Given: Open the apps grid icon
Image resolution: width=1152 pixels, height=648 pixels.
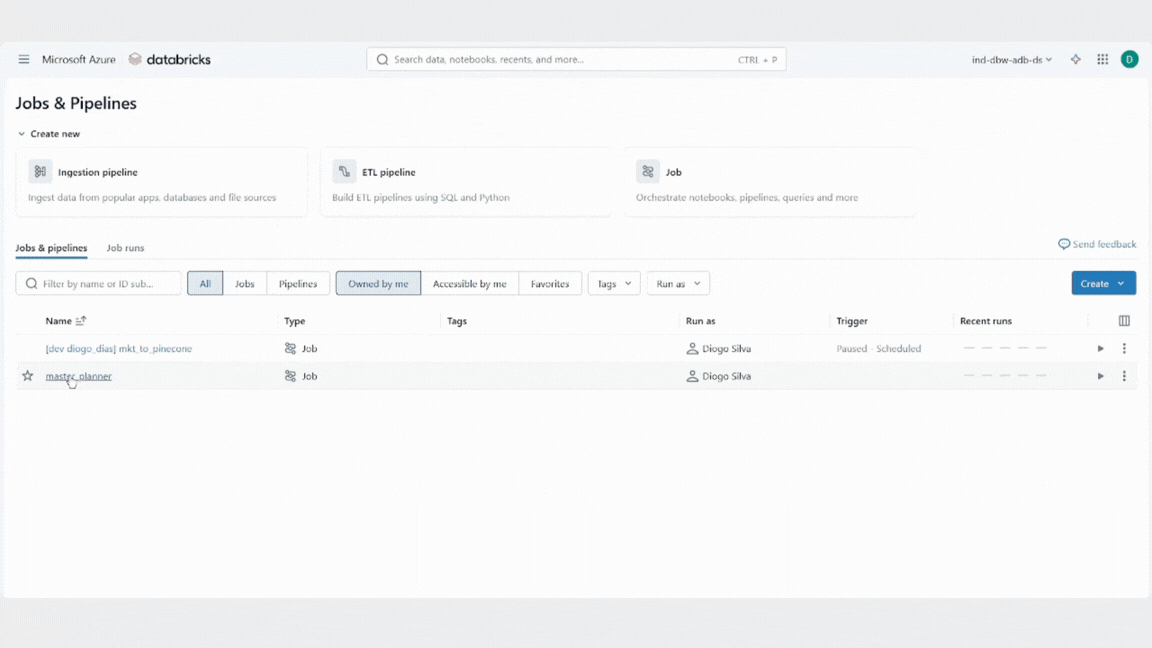Looking at the screenshot, I should coord(1102,60).
